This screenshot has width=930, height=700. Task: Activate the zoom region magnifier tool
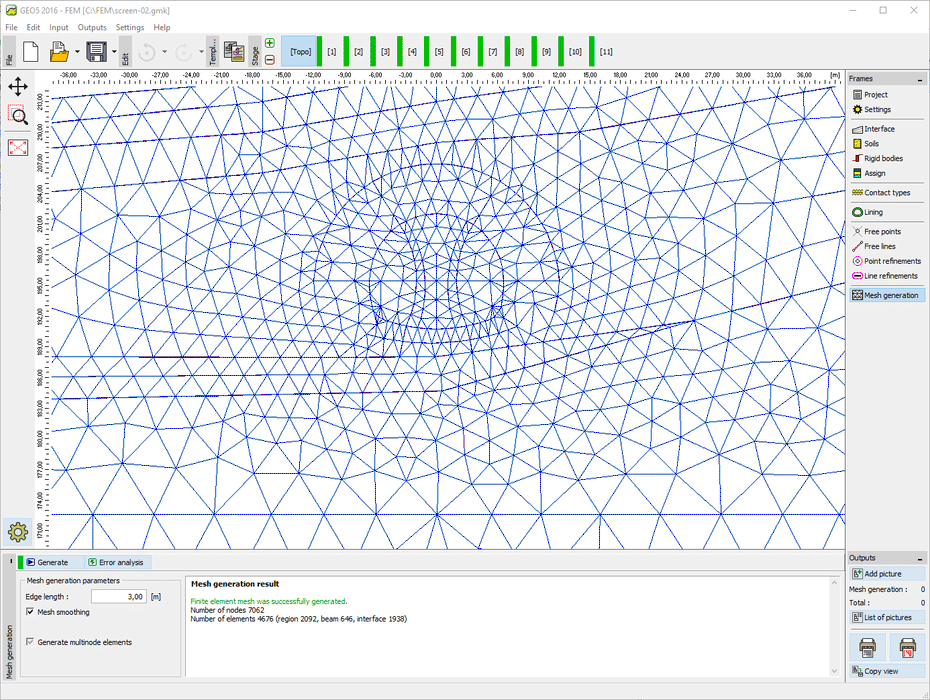[x=18, y=115]
